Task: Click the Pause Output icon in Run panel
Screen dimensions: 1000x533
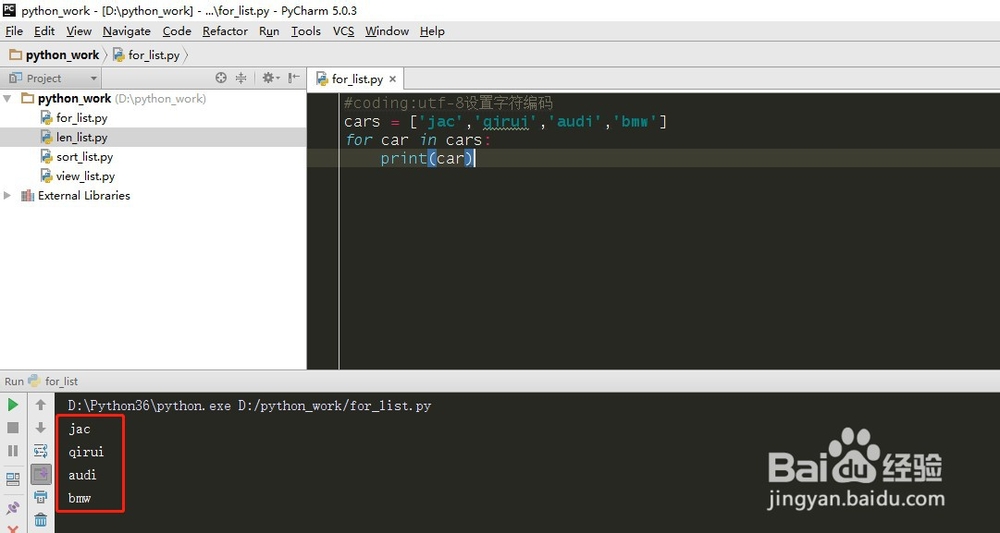Action: [13, 451]
